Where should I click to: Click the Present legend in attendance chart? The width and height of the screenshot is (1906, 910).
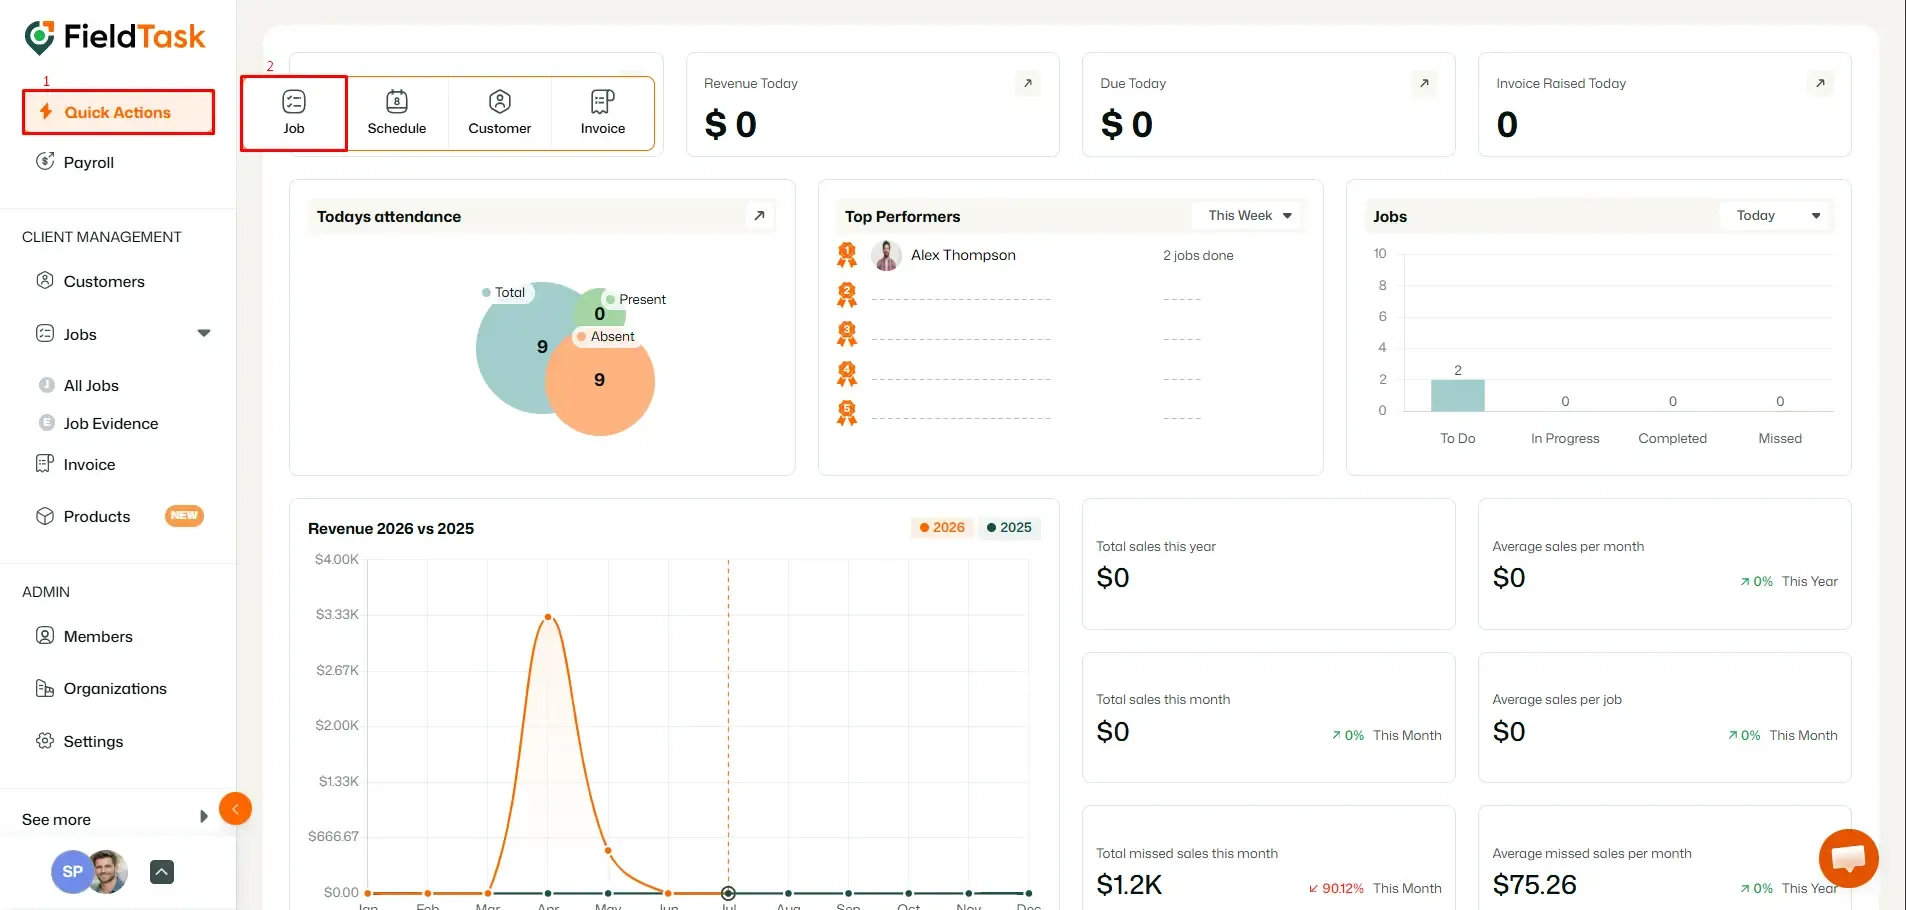[636, 299]
